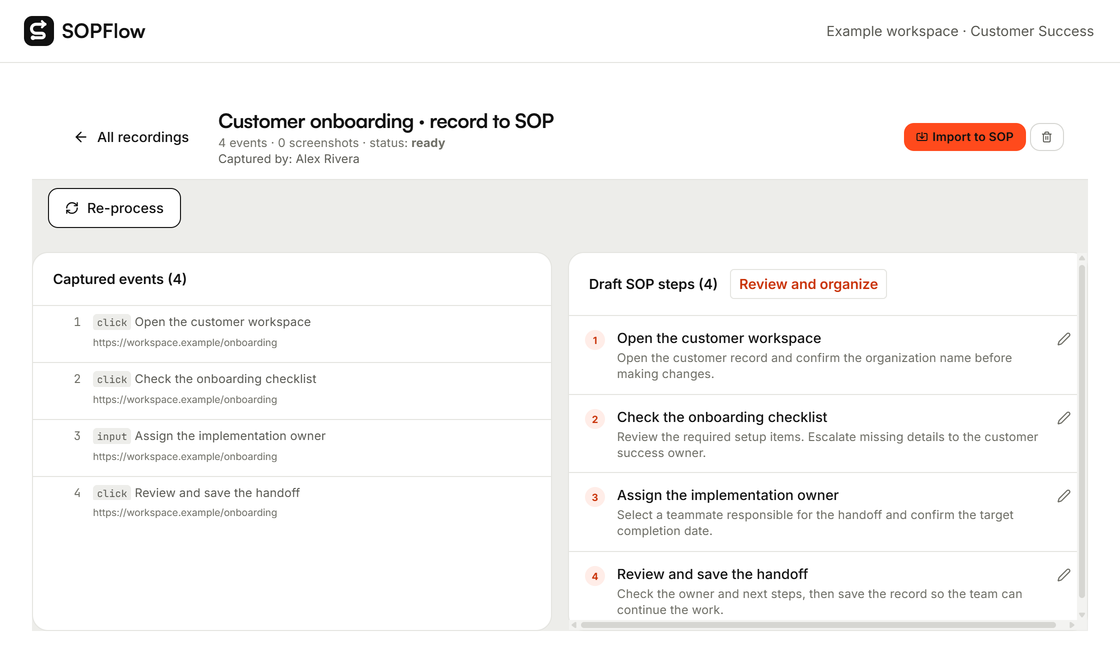
Task: Edit step Open the customer workspace
Action: (1064, 339)
